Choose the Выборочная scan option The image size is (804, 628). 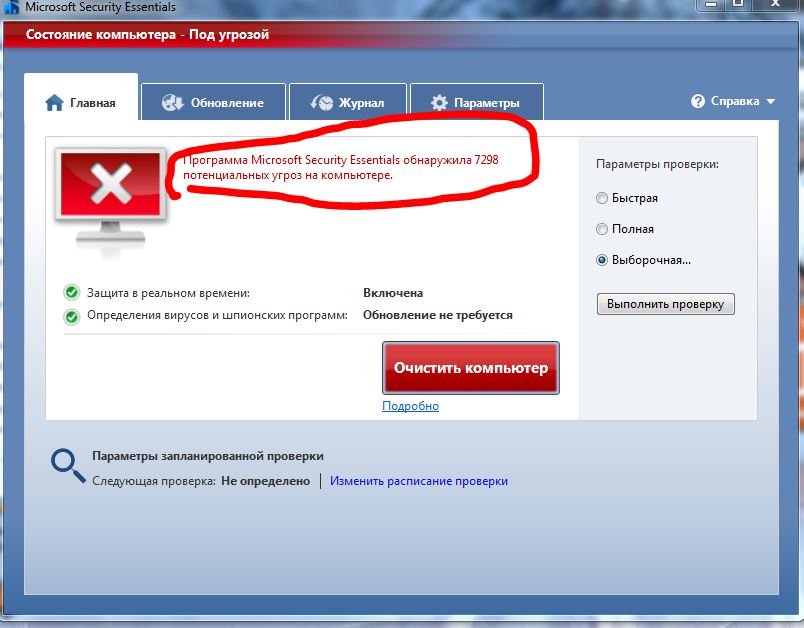pos(602,260)
